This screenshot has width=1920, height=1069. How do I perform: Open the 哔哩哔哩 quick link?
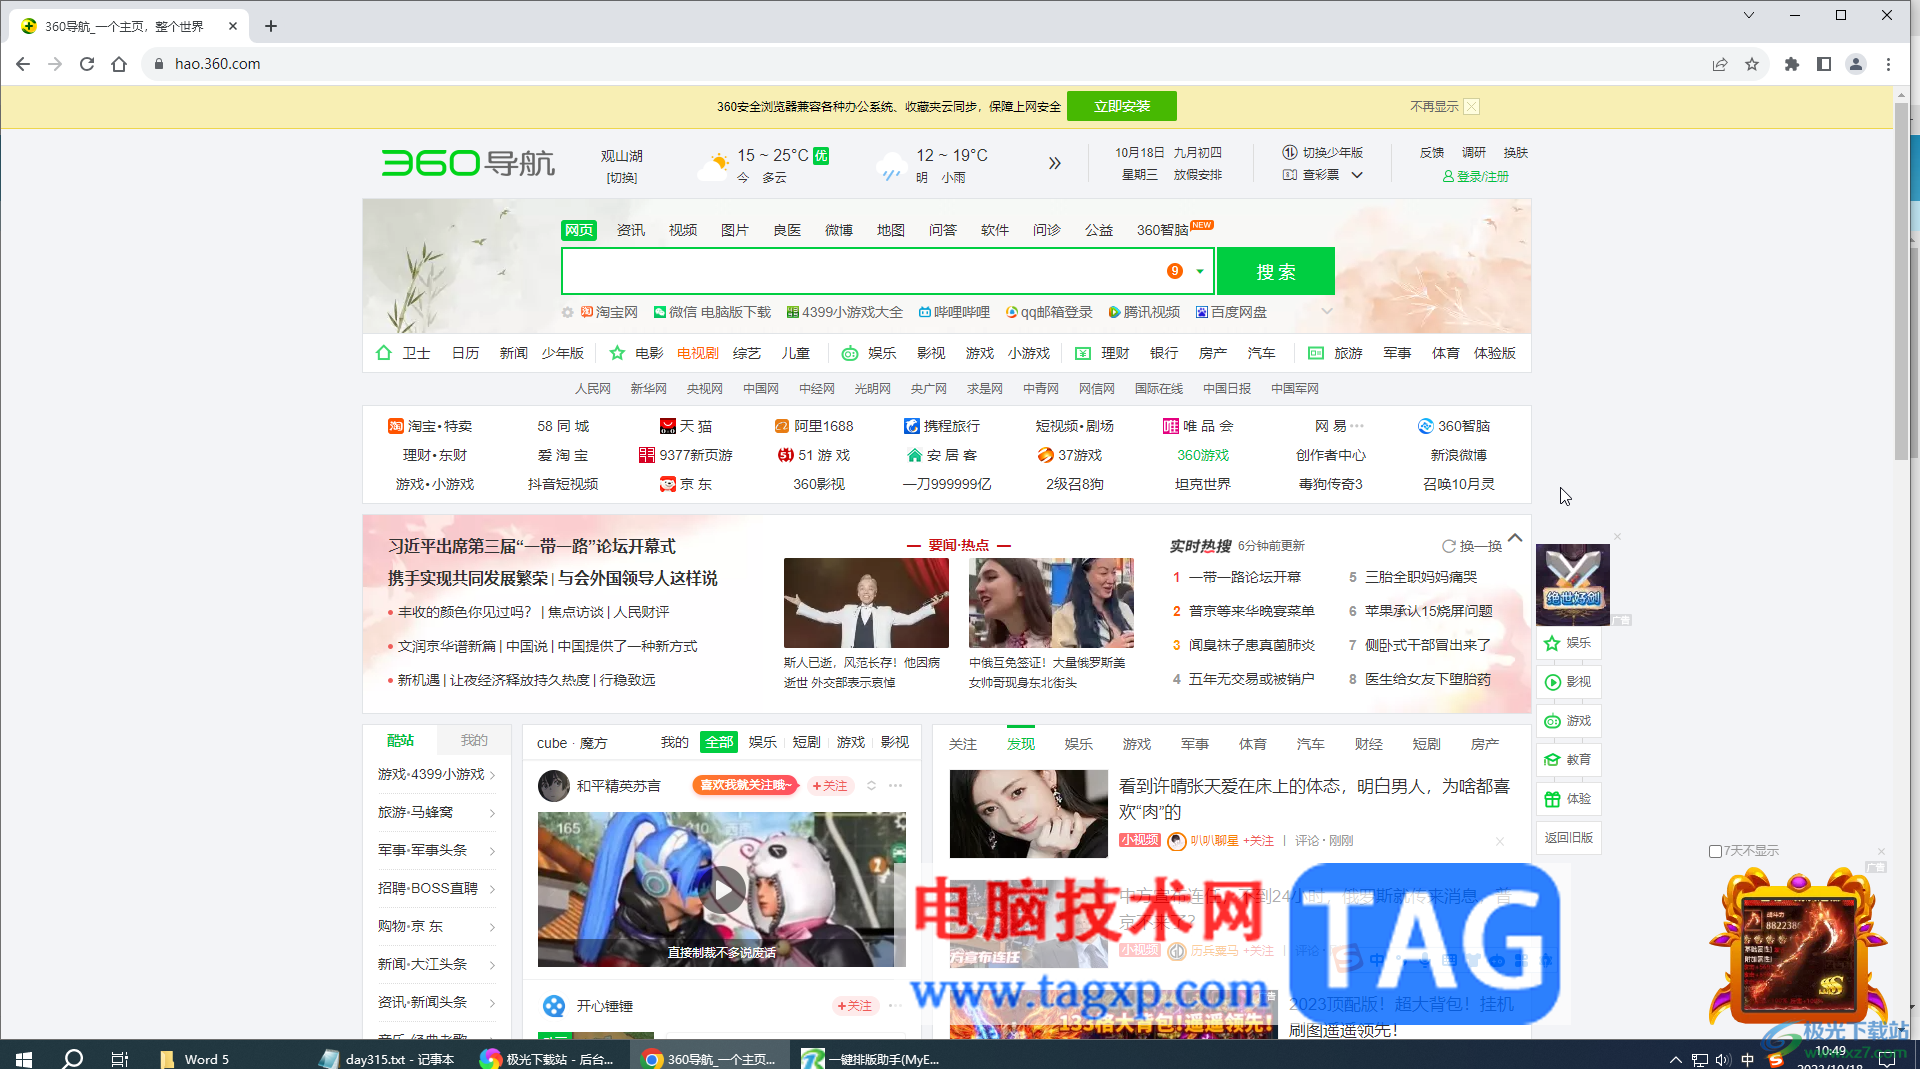954,312
